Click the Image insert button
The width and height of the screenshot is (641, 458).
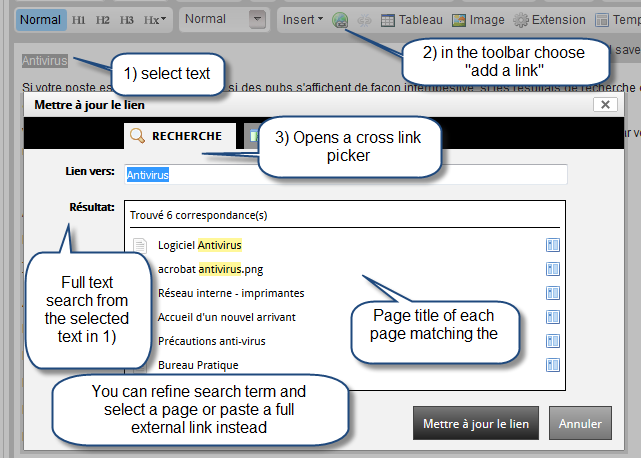[479, 20]
